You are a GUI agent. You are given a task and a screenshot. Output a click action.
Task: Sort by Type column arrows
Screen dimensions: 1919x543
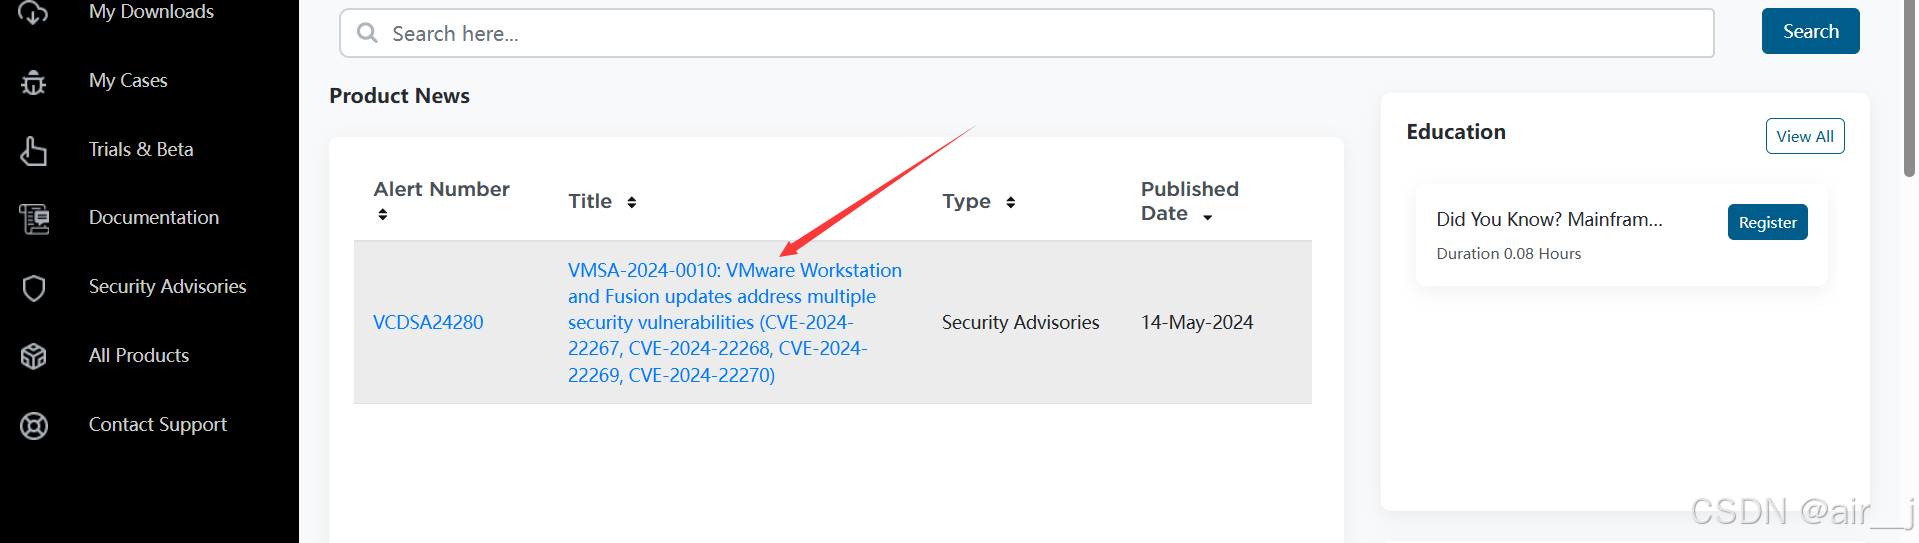click(x=1010, y=202)
